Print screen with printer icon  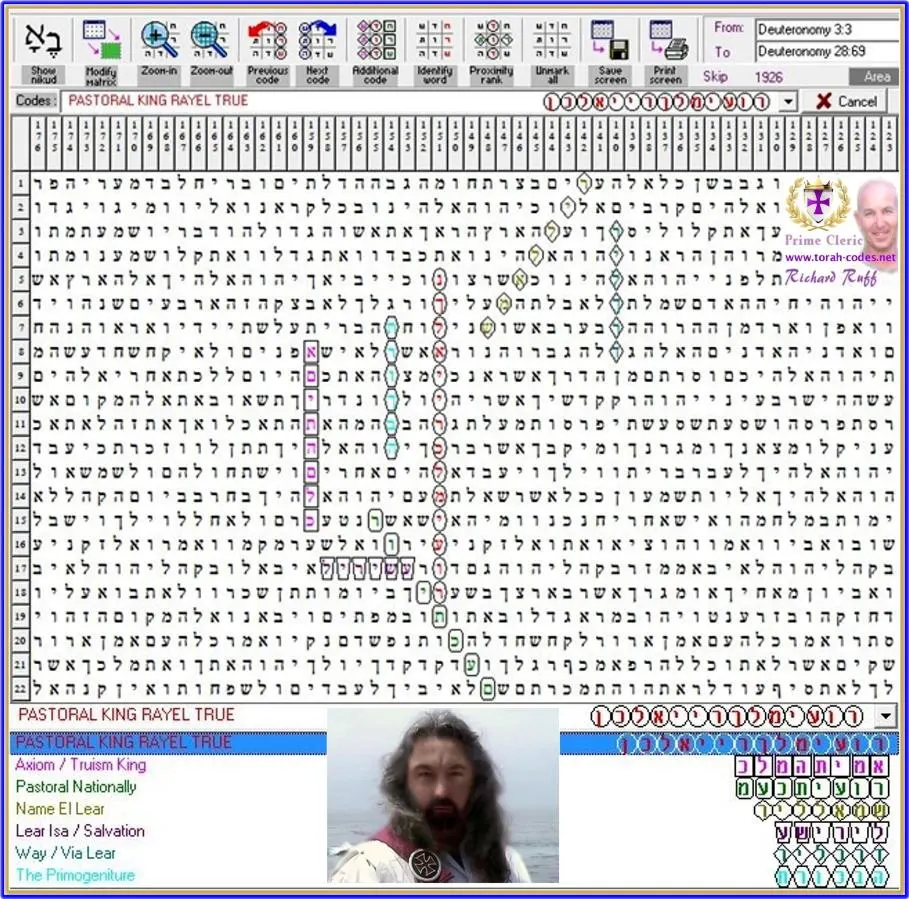(x=666, y=51)
